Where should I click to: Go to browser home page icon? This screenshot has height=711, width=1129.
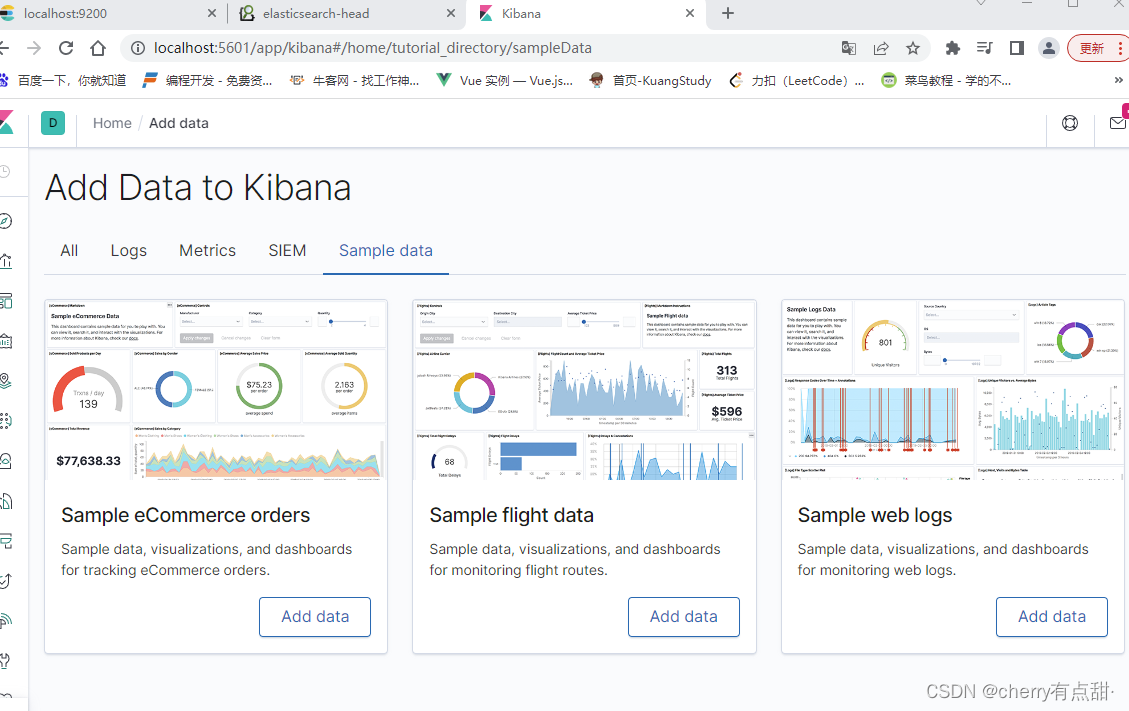coord(98,48)
